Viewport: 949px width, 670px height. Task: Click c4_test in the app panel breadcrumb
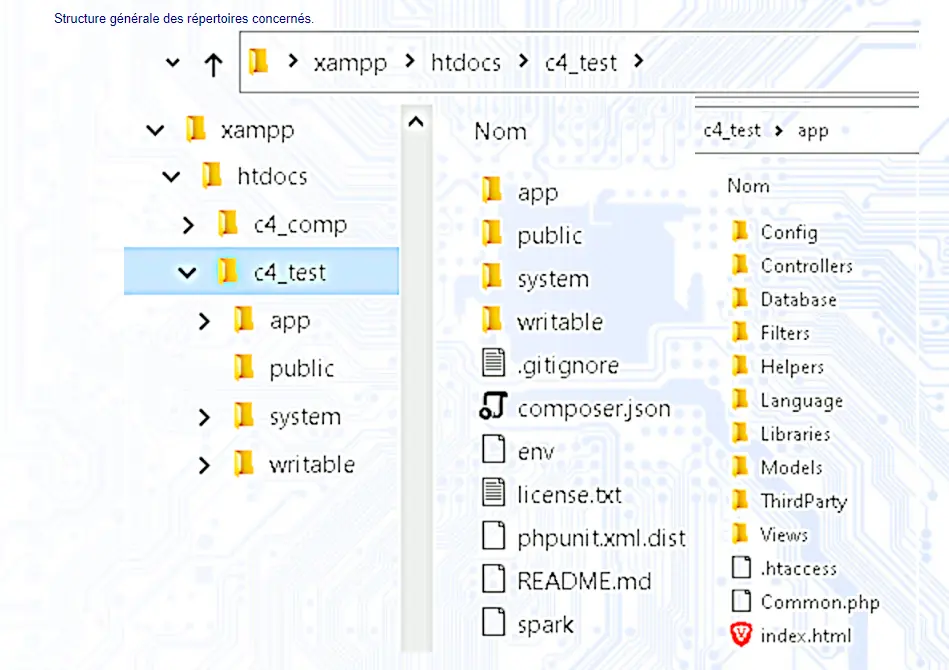(732, 130)
